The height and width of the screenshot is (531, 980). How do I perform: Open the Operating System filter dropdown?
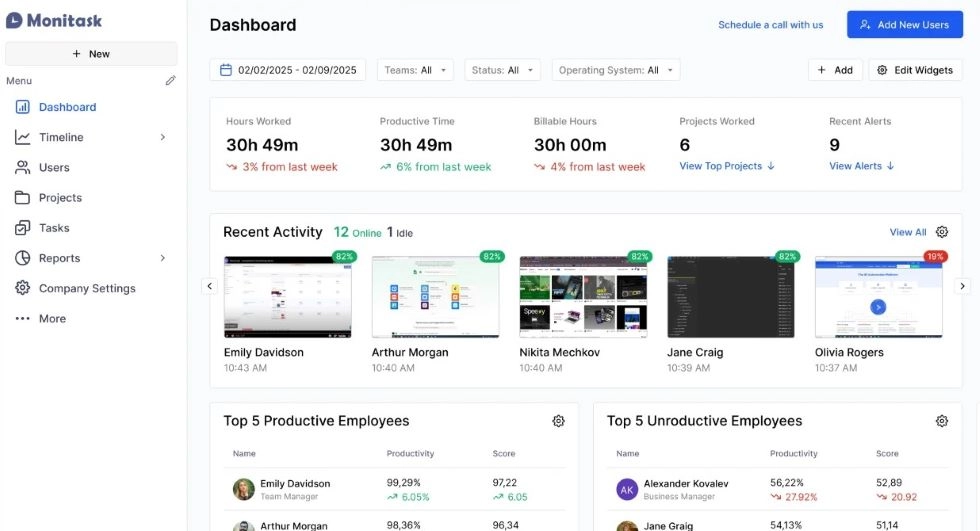pyautogui.click(x=615, y=70)
